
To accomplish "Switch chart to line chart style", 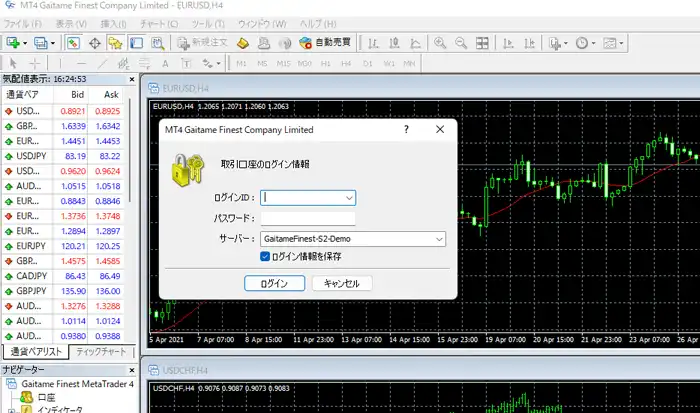I will click(x=415, y=43).
